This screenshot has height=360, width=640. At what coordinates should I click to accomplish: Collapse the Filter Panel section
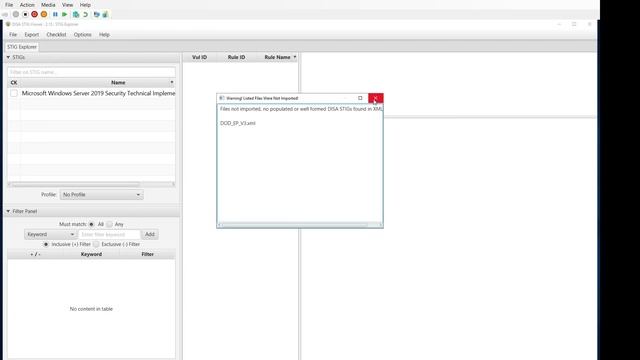(8, 211)
